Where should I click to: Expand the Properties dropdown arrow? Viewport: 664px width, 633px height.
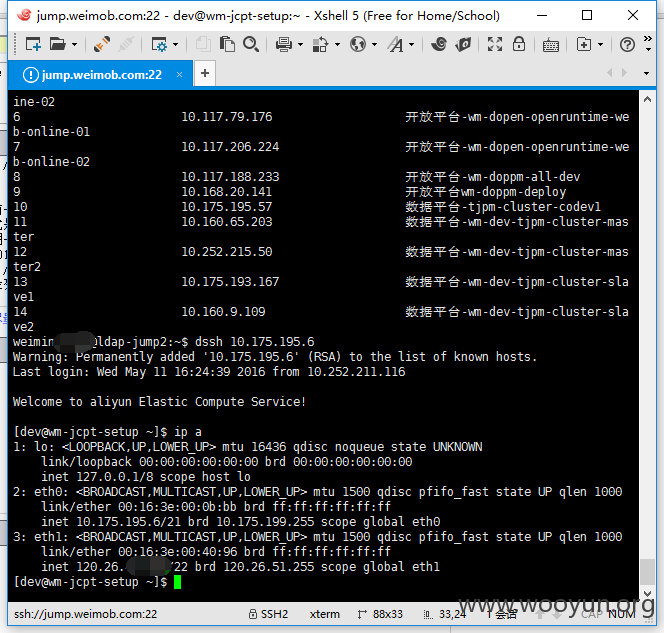175,44
